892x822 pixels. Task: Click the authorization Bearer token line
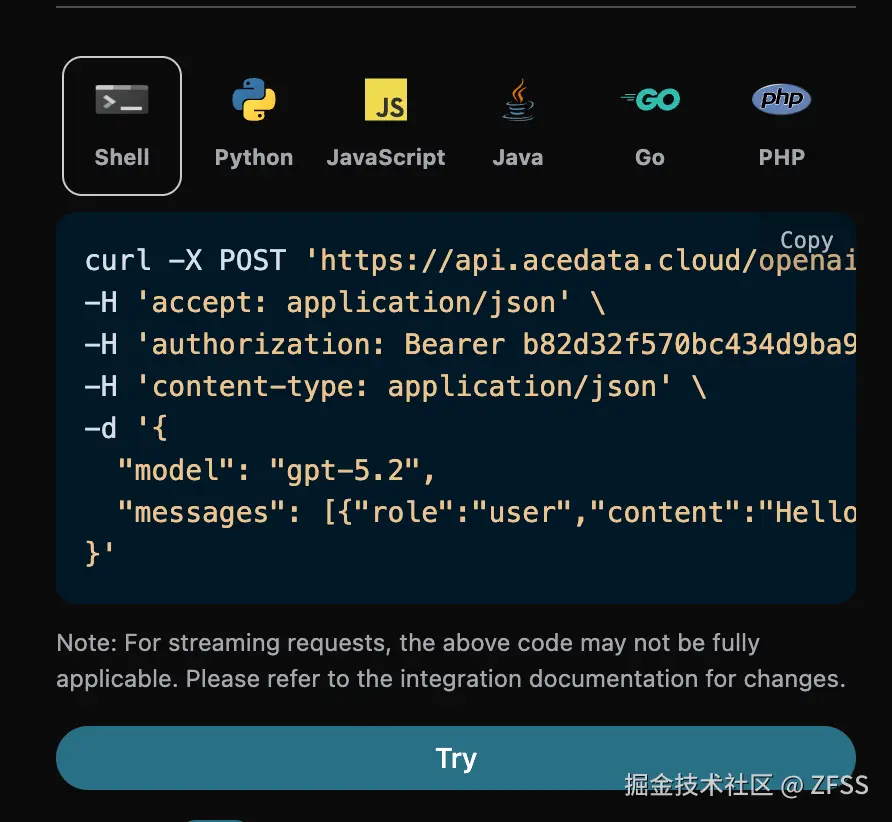470,345
